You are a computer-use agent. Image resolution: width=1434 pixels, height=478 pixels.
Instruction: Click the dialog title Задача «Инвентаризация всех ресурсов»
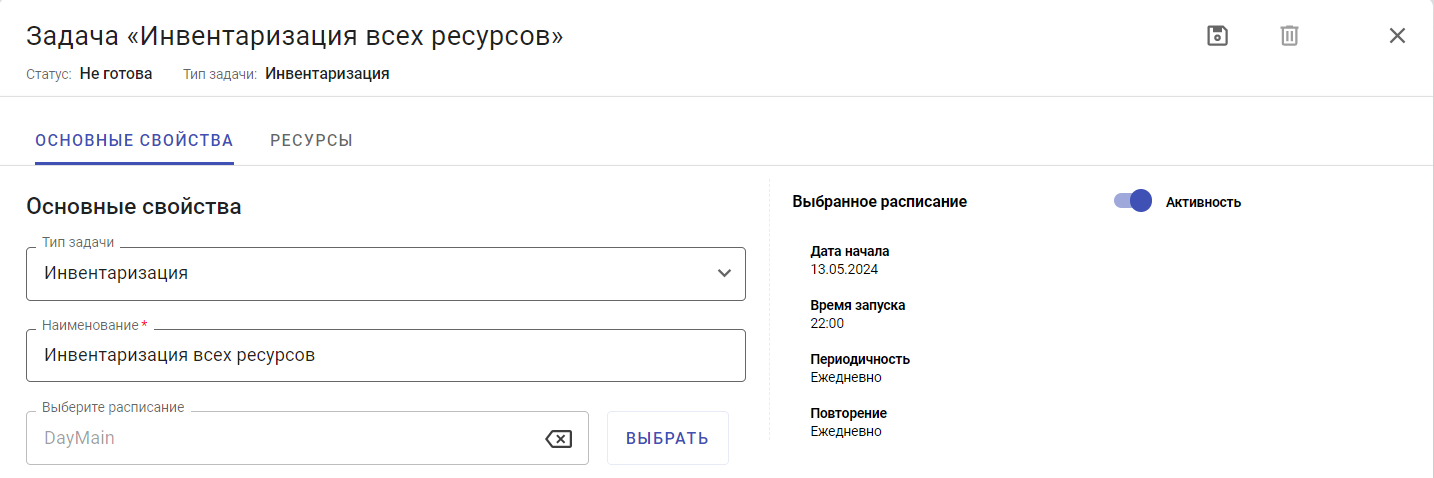294,36
